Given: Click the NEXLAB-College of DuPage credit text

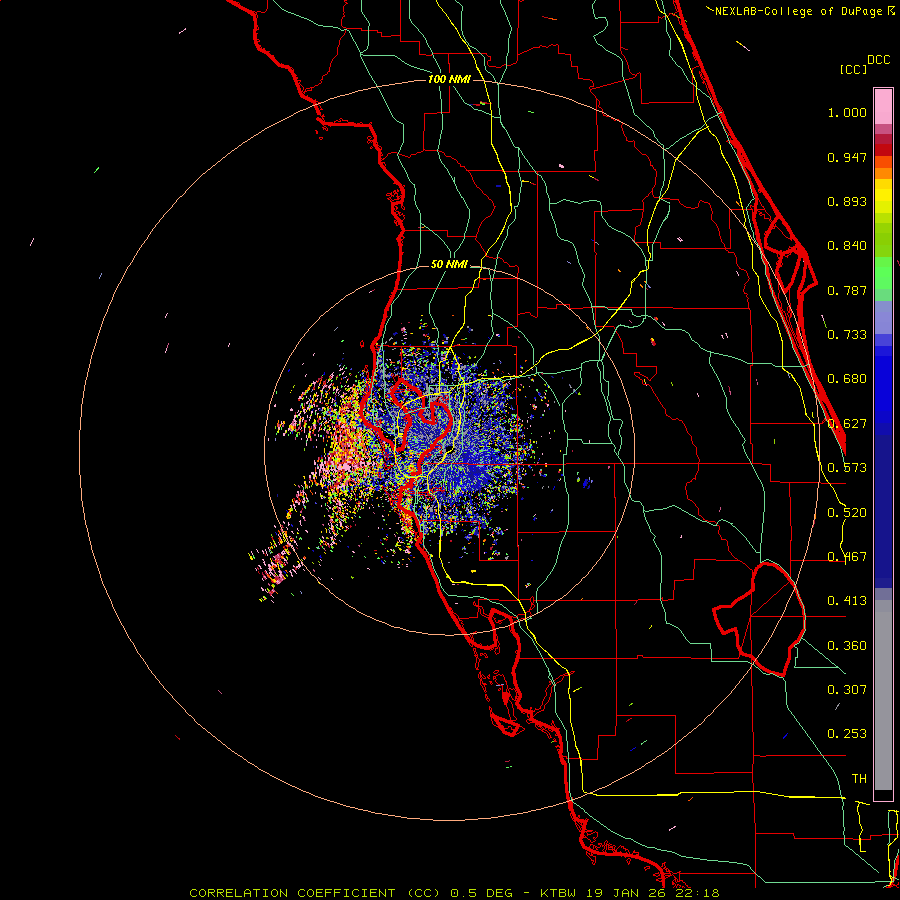Looking at the screenshot, I should 798,11.
